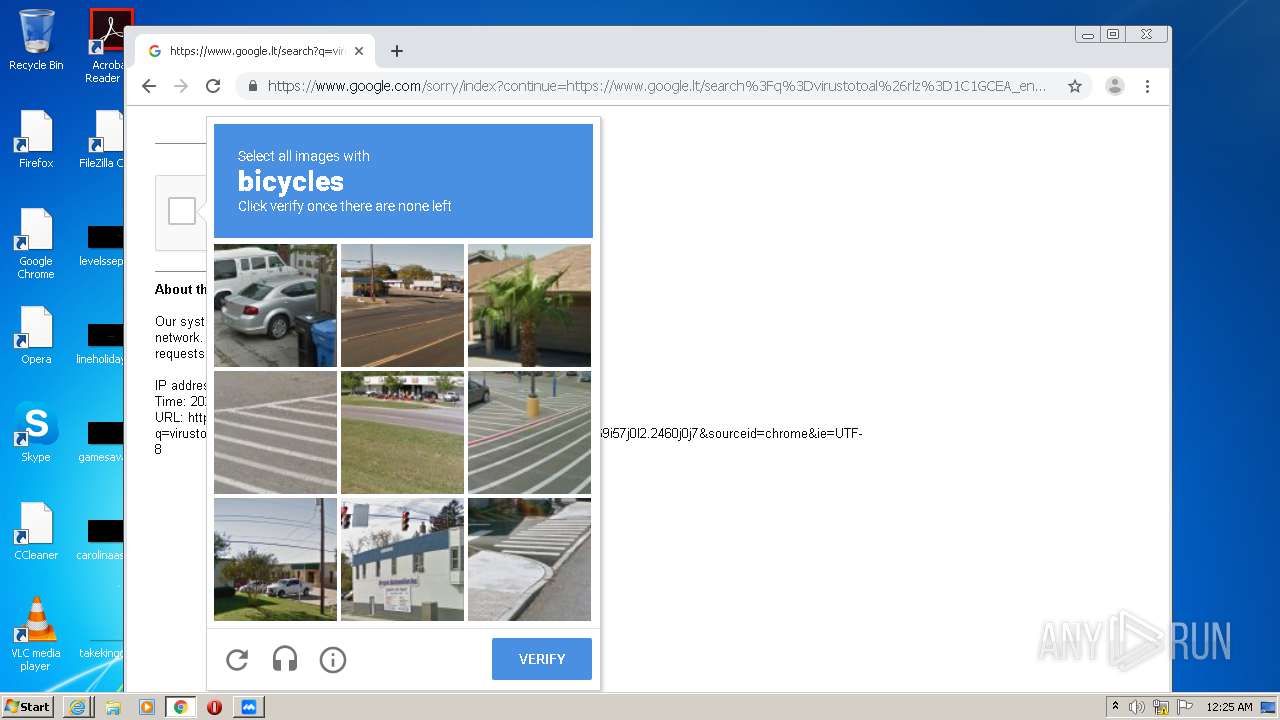
Task: Select tile with silver car and white van
Action: (275, 306)
